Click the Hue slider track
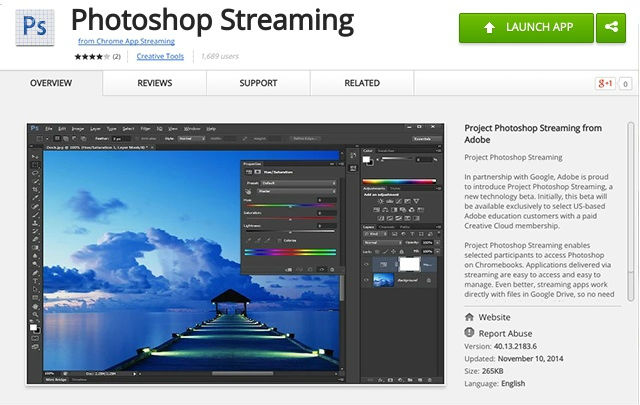This screenshot has width=640, height=405. coord(290,205)
